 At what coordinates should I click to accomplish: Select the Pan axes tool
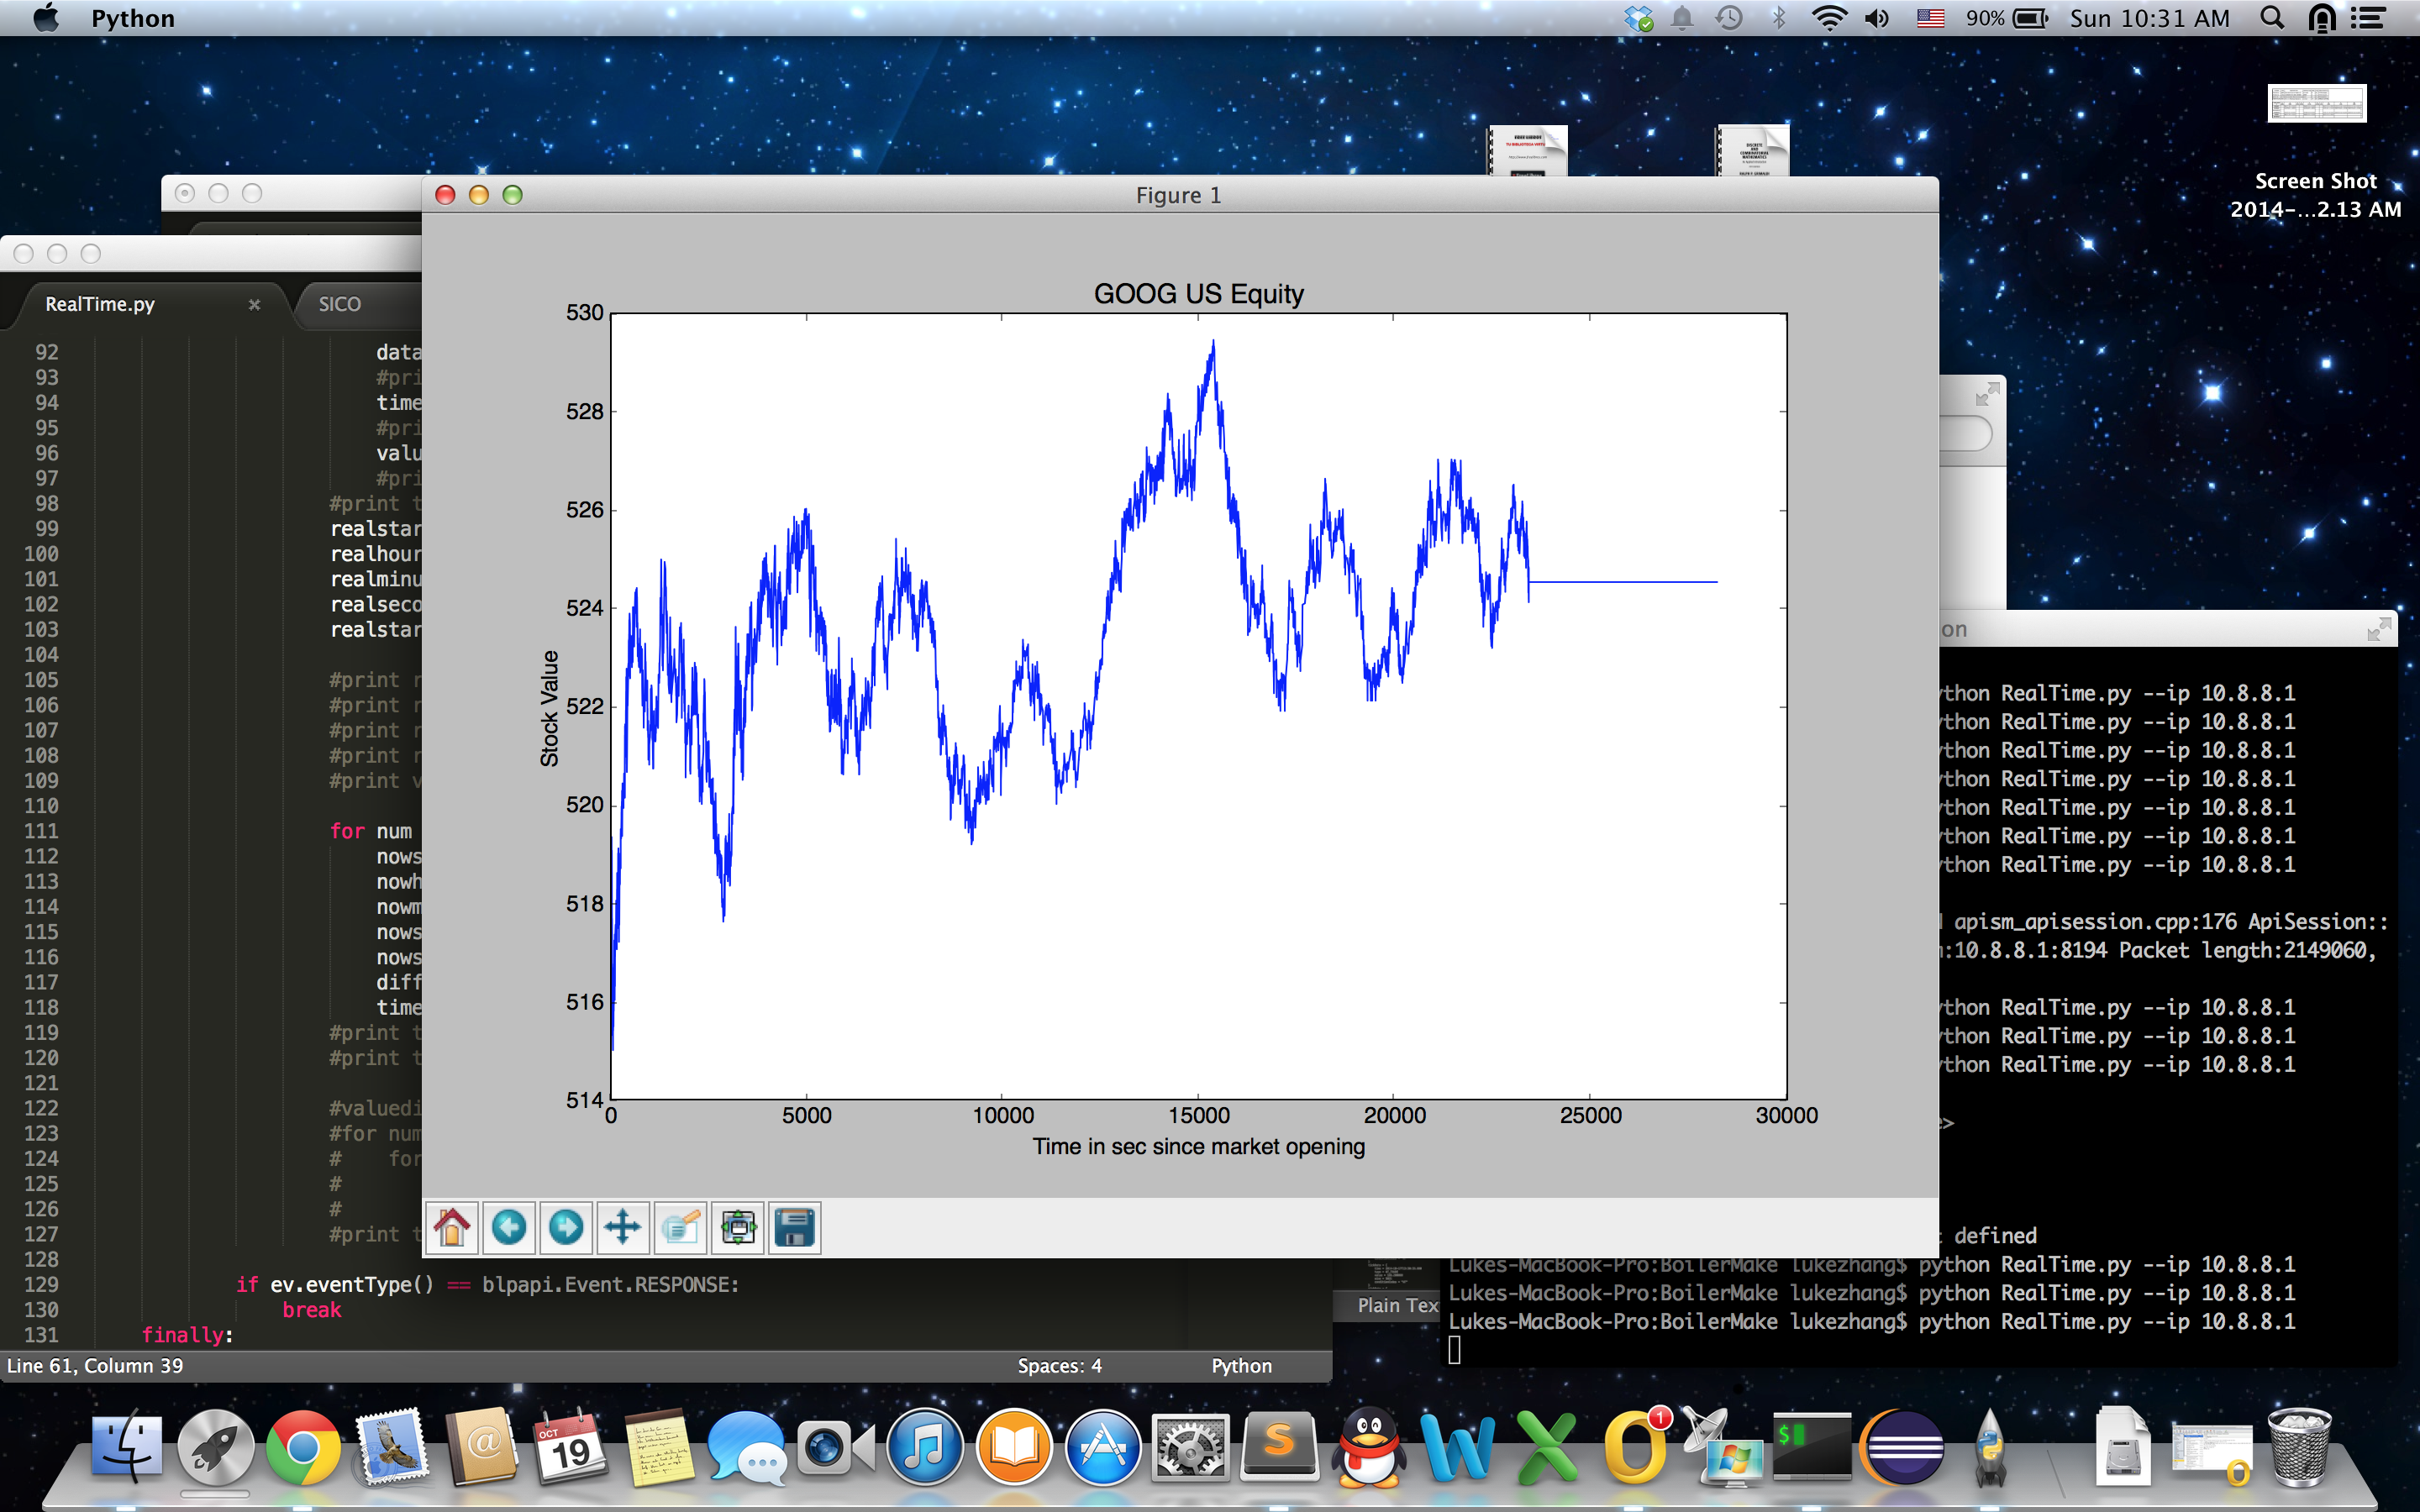point(623,1227)
